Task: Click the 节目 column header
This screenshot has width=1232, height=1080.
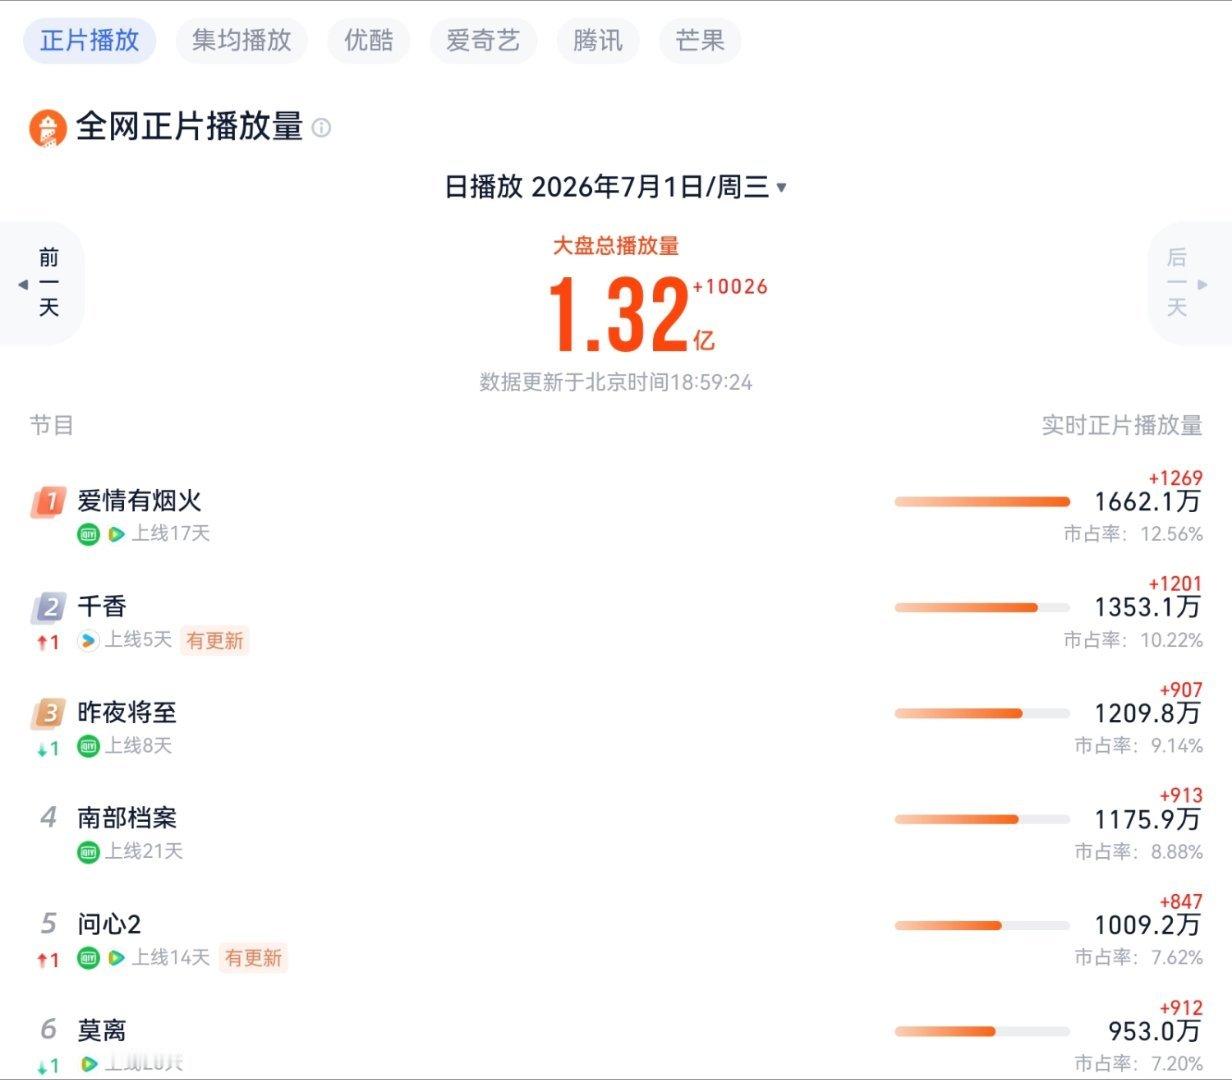Action: point(52,425)
